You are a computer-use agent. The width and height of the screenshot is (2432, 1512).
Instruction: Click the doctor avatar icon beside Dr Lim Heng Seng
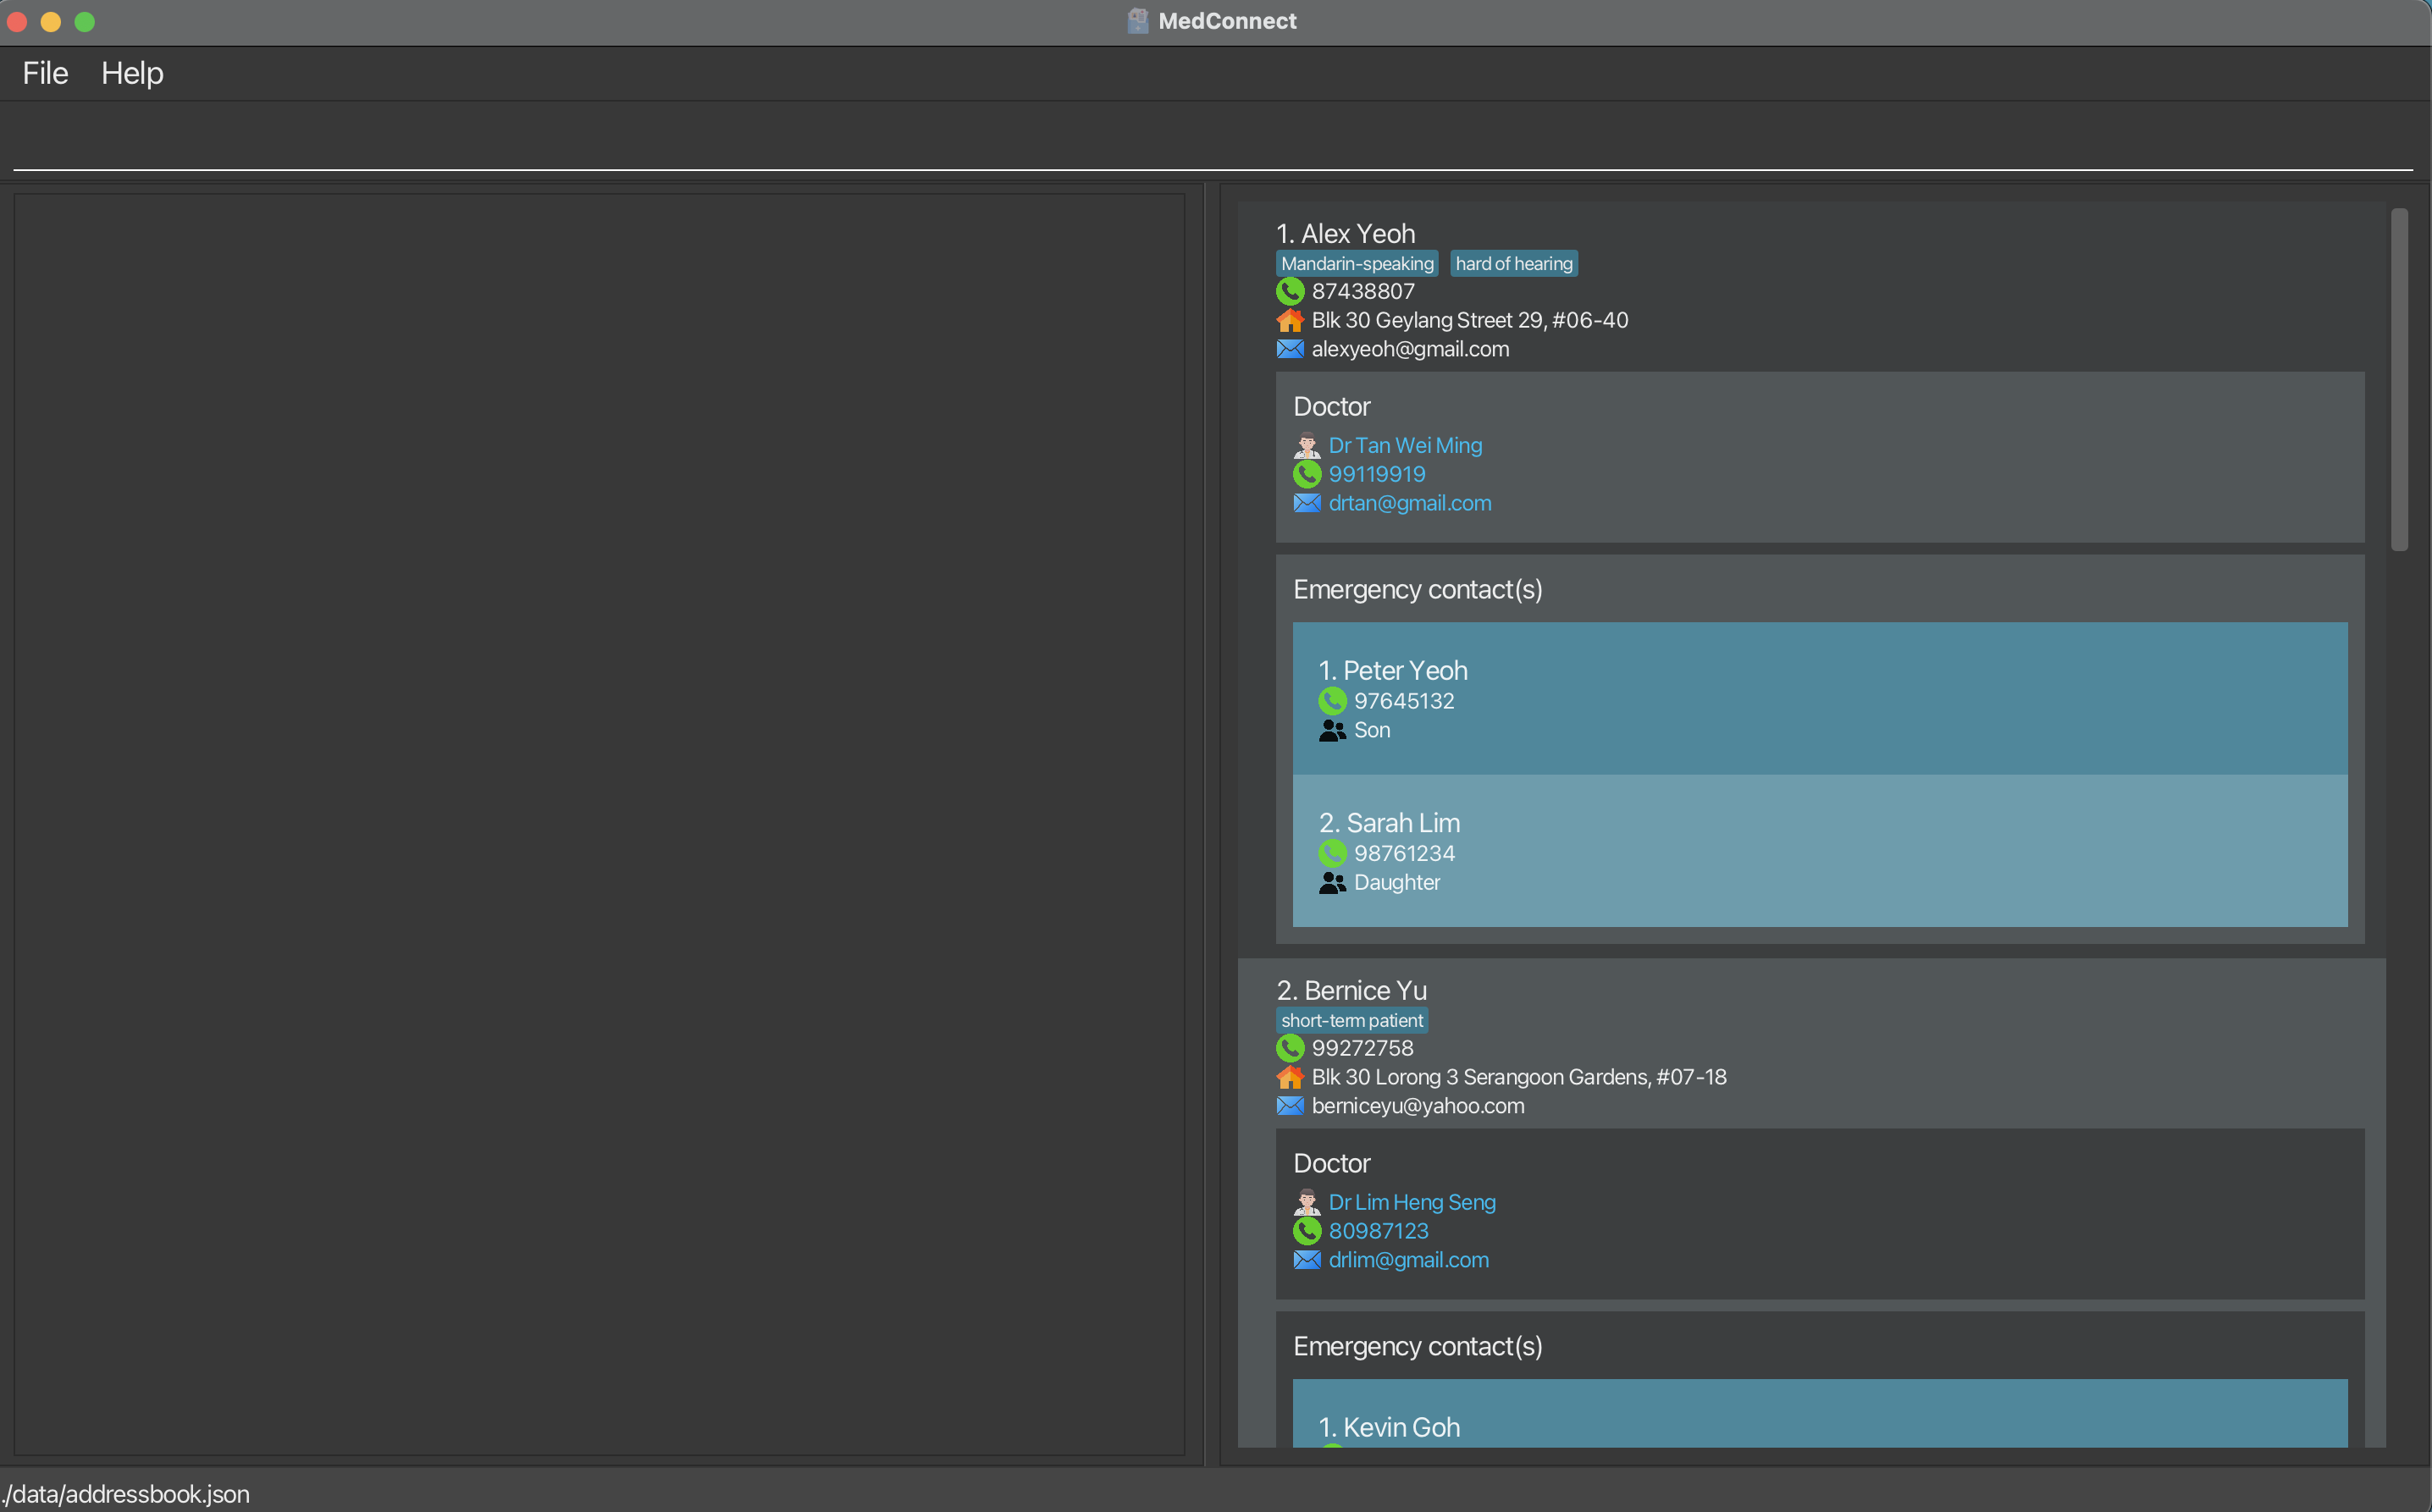click(x=1307, y=1202)
